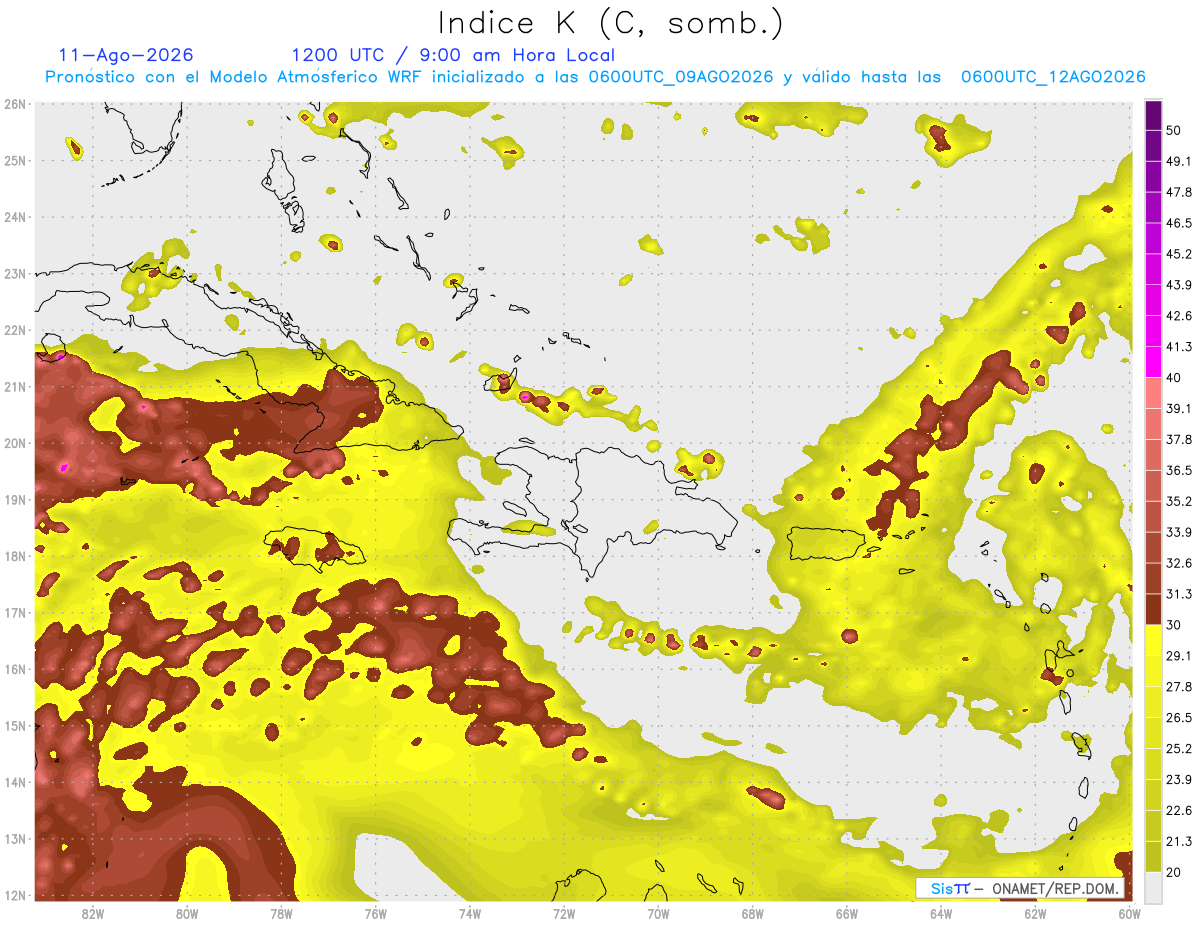The image size is (1200, 927).
Task: Click the bright yellow scale segment between 29.1 and 30
Action: click(x=1153, y=639)
